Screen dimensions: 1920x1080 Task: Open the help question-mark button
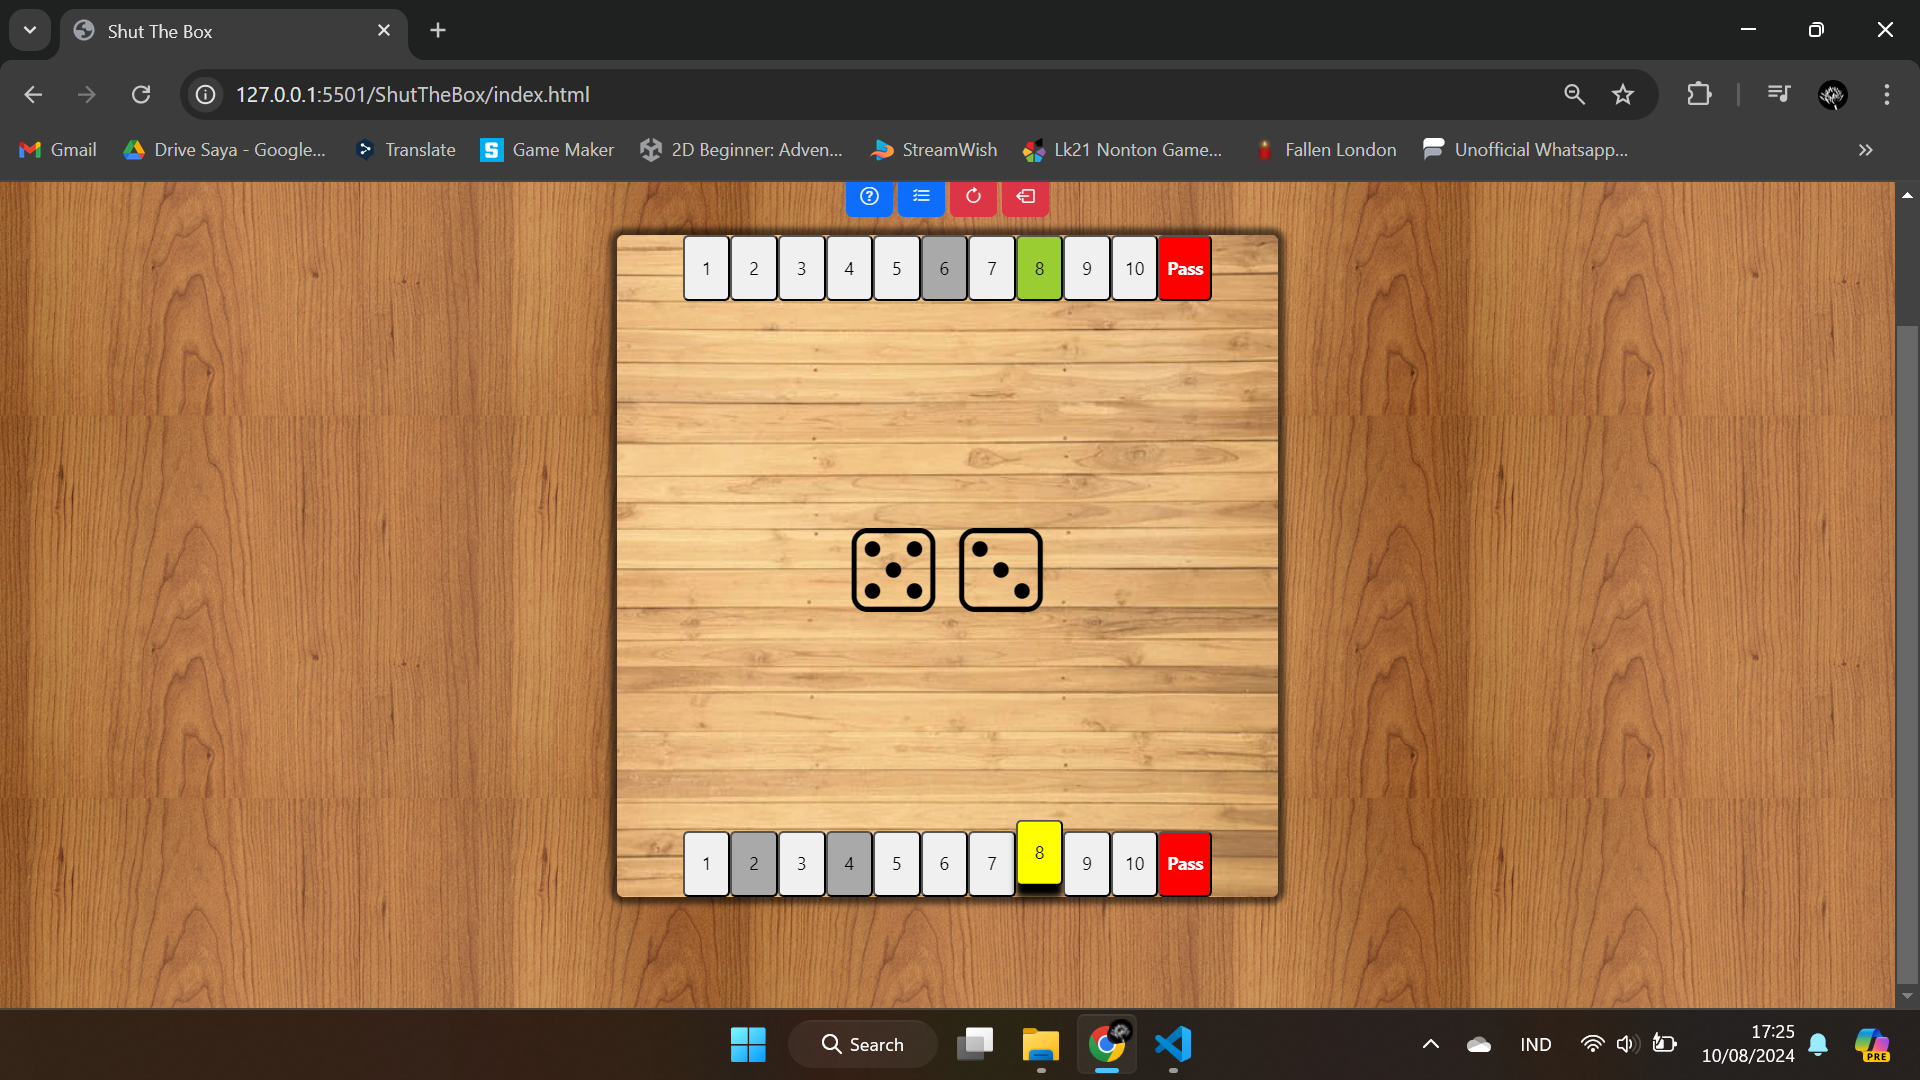[869, 197]
